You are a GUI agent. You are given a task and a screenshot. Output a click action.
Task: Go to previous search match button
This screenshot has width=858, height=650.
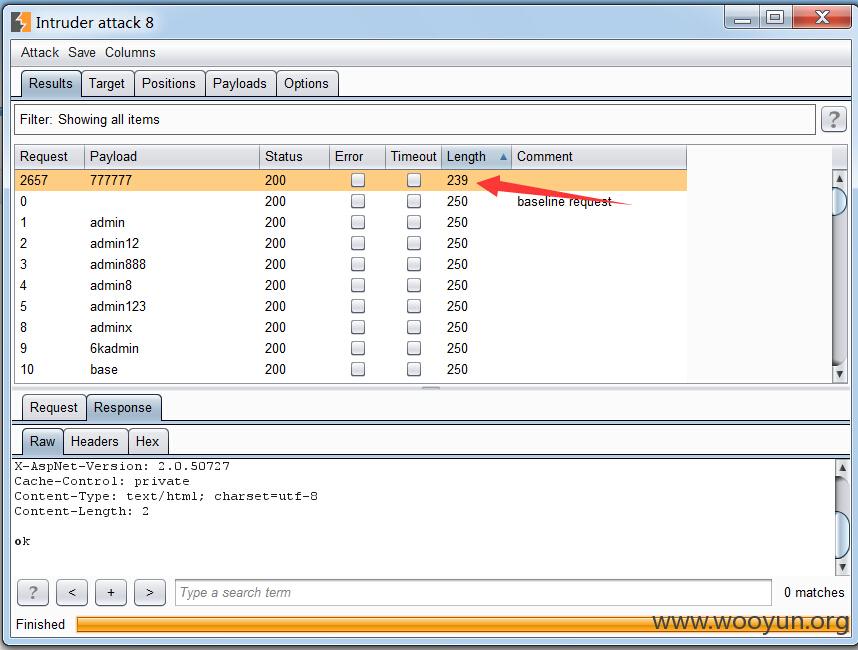coord(72,593)
